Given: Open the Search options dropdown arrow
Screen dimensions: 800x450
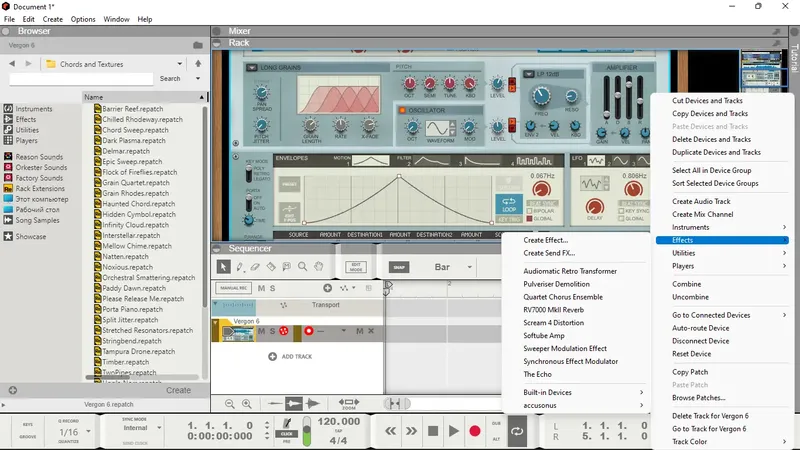Looking at the screenshot, I should 198,79.
